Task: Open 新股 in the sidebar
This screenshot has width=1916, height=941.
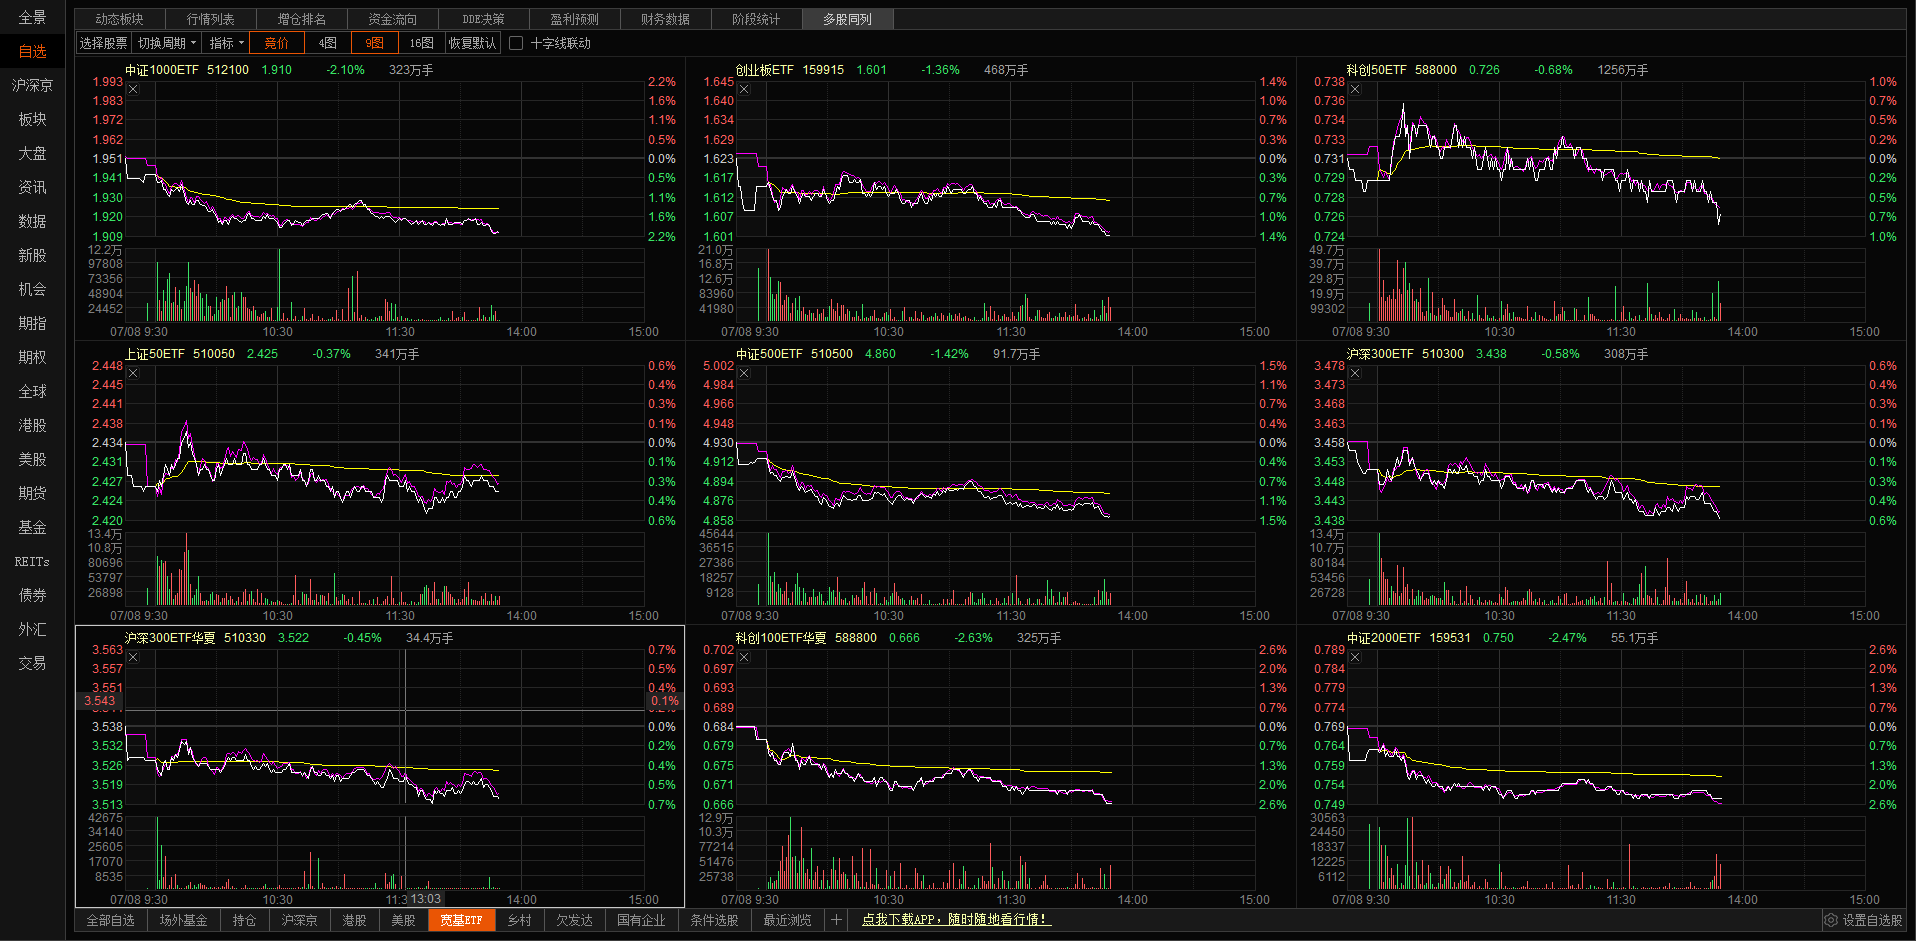Action: pos(32,255)
